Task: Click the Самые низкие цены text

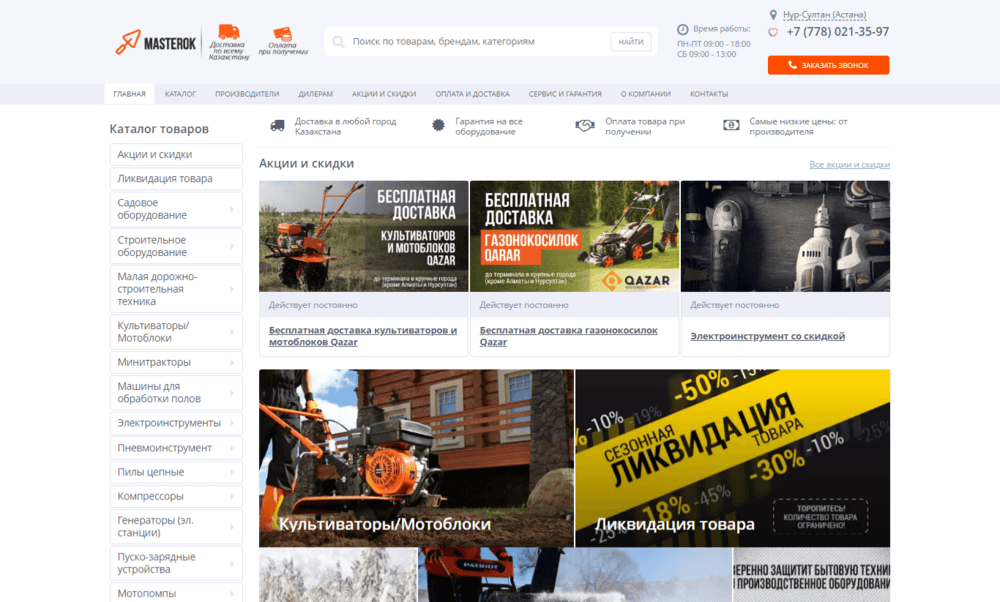Action: (798, 126)
